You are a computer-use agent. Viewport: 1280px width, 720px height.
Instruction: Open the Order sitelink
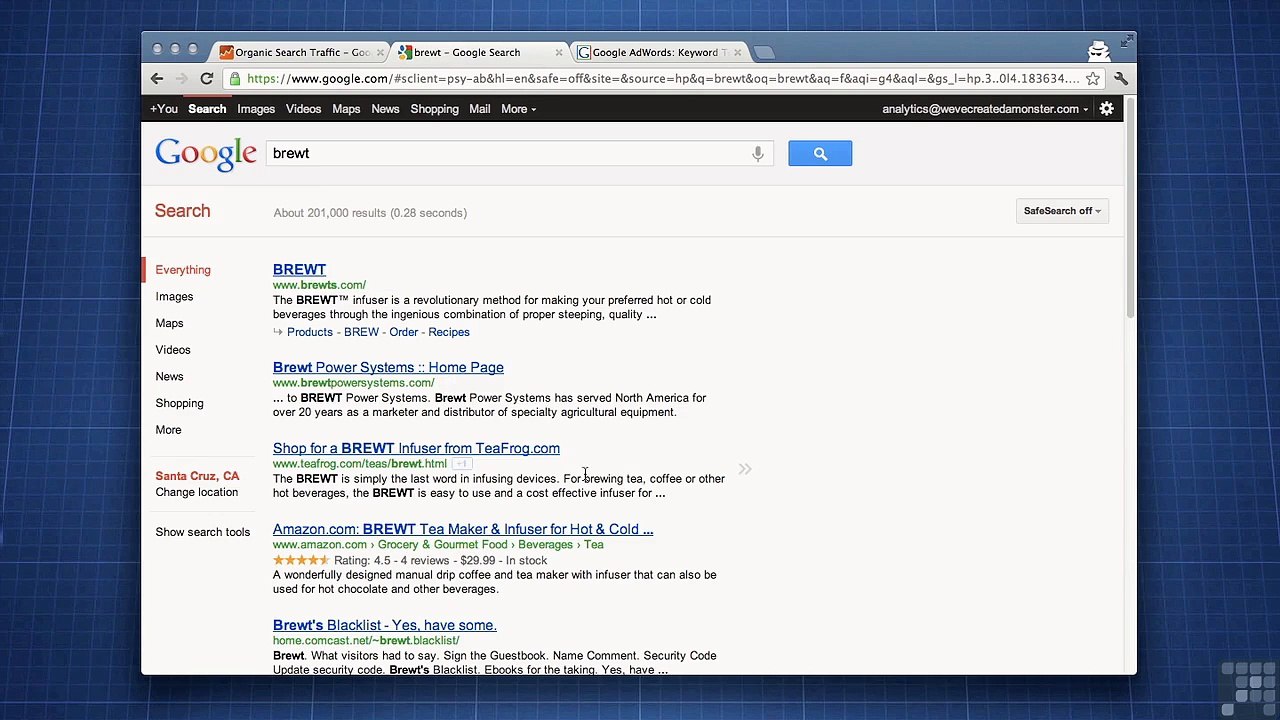(404, 332)
